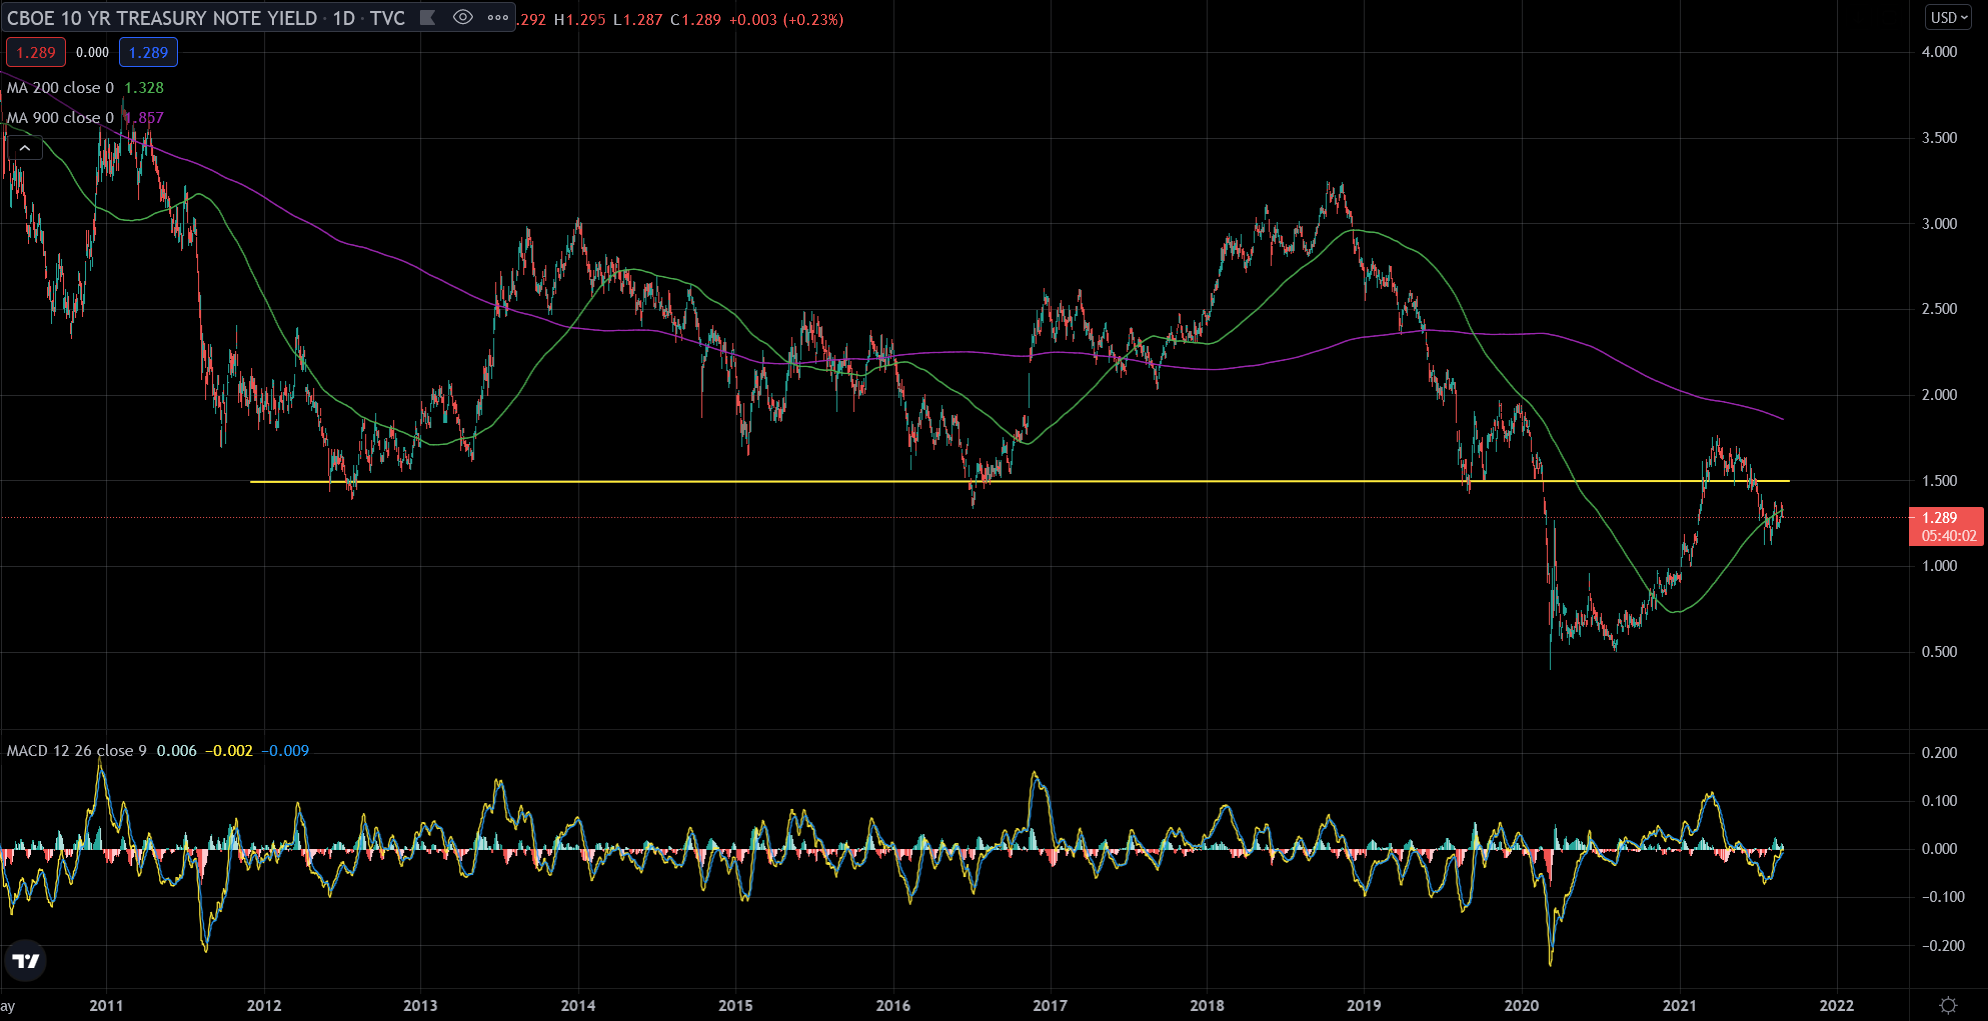Click the -0.200 MACD axis label
The height and width of the screenshot is (1021, 1988).
tap(1941, 945)
